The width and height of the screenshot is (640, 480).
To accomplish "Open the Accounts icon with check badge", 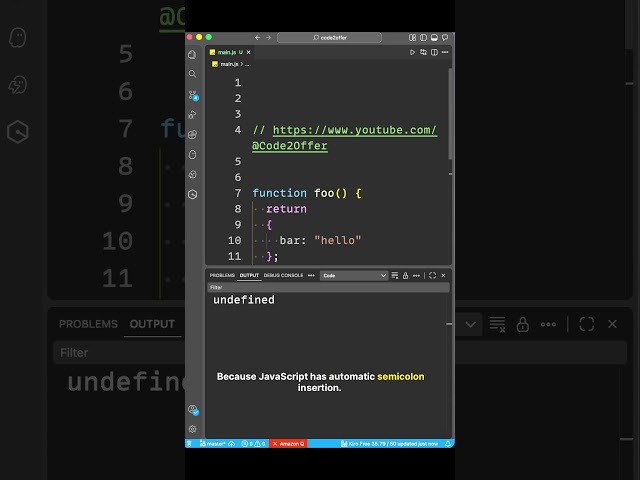I will point(193,410).
